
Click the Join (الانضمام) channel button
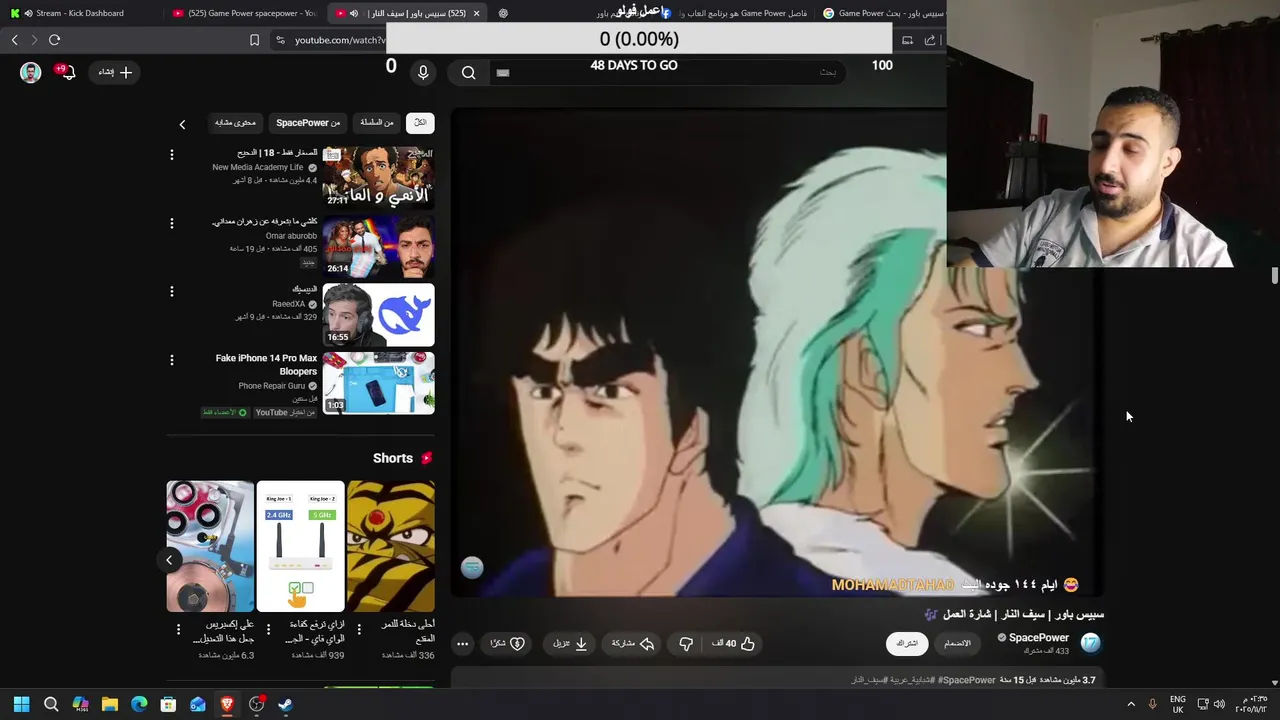click(958, 643)
